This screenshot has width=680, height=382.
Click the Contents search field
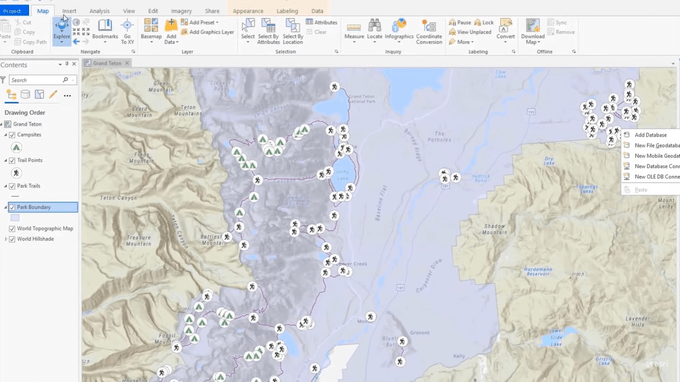36,80
